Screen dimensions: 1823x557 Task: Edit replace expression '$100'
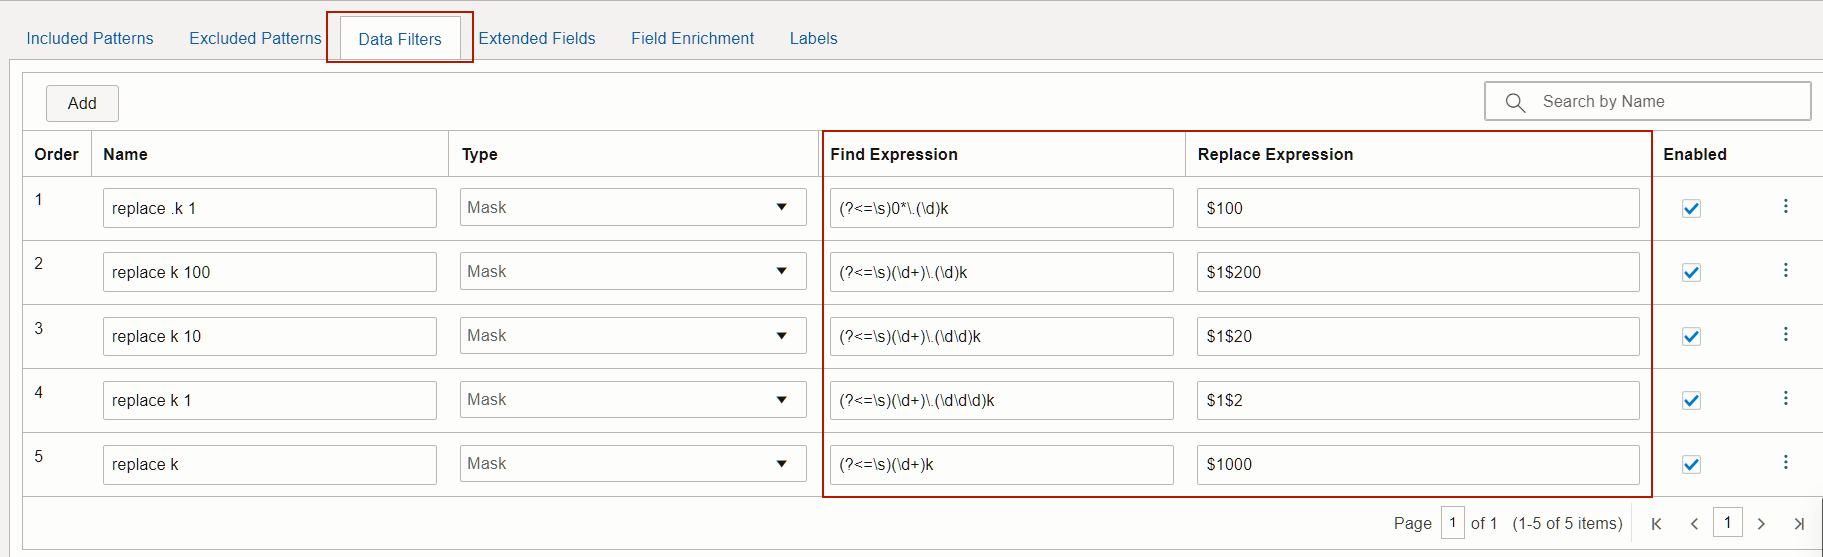click(1418, 208)
